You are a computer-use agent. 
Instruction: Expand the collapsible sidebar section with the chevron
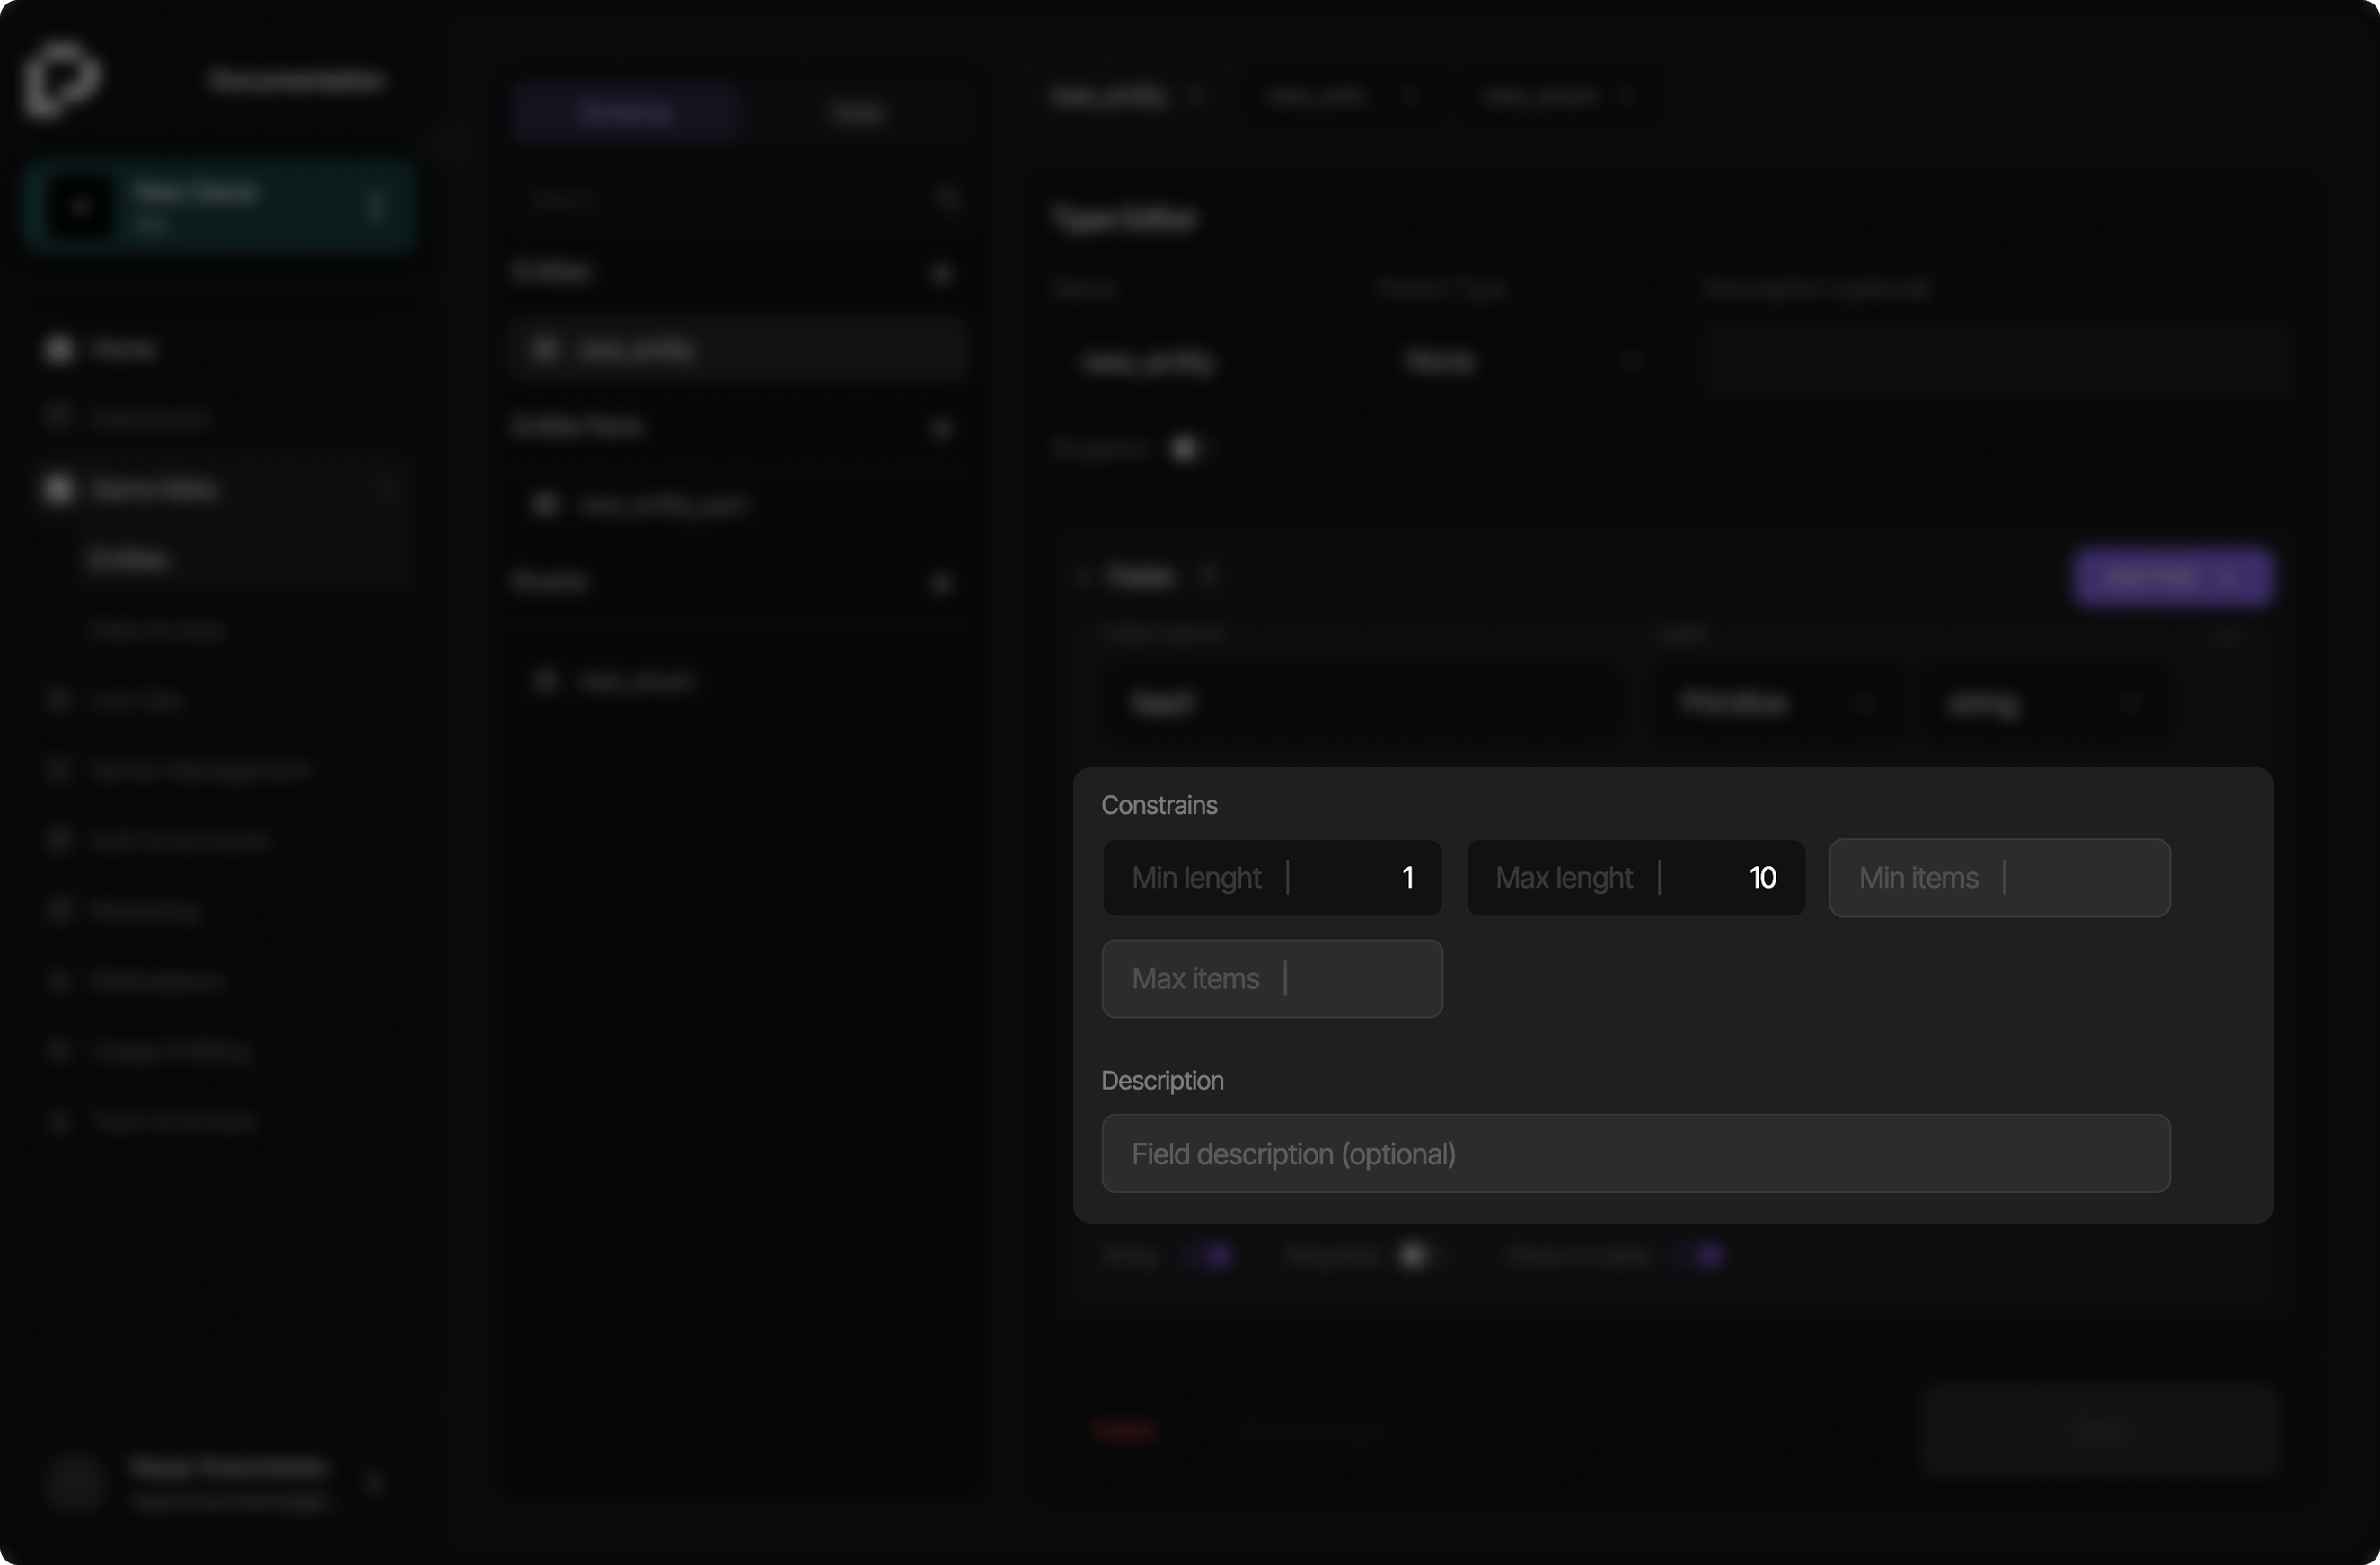(389, 488)
